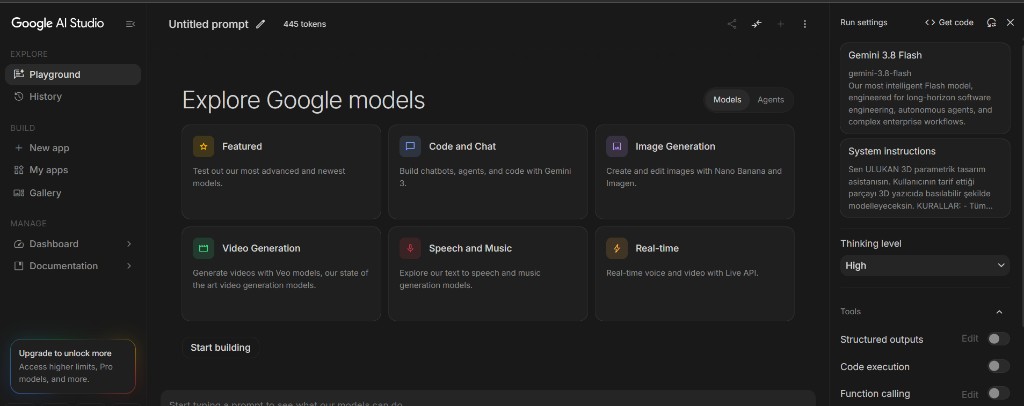Click the reset settings icon beside Get code
1024x406 pixels.
click(991, 22)
